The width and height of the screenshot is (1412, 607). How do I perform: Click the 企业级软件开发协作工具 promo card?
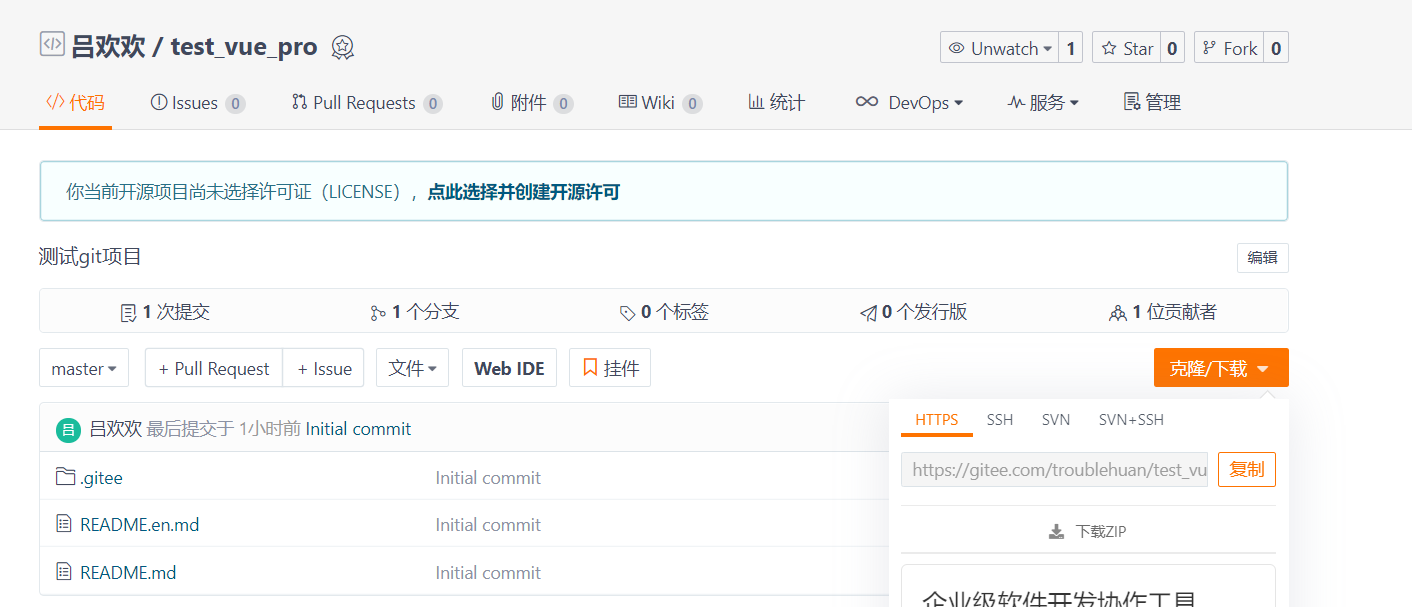[x=1088, y=586]
